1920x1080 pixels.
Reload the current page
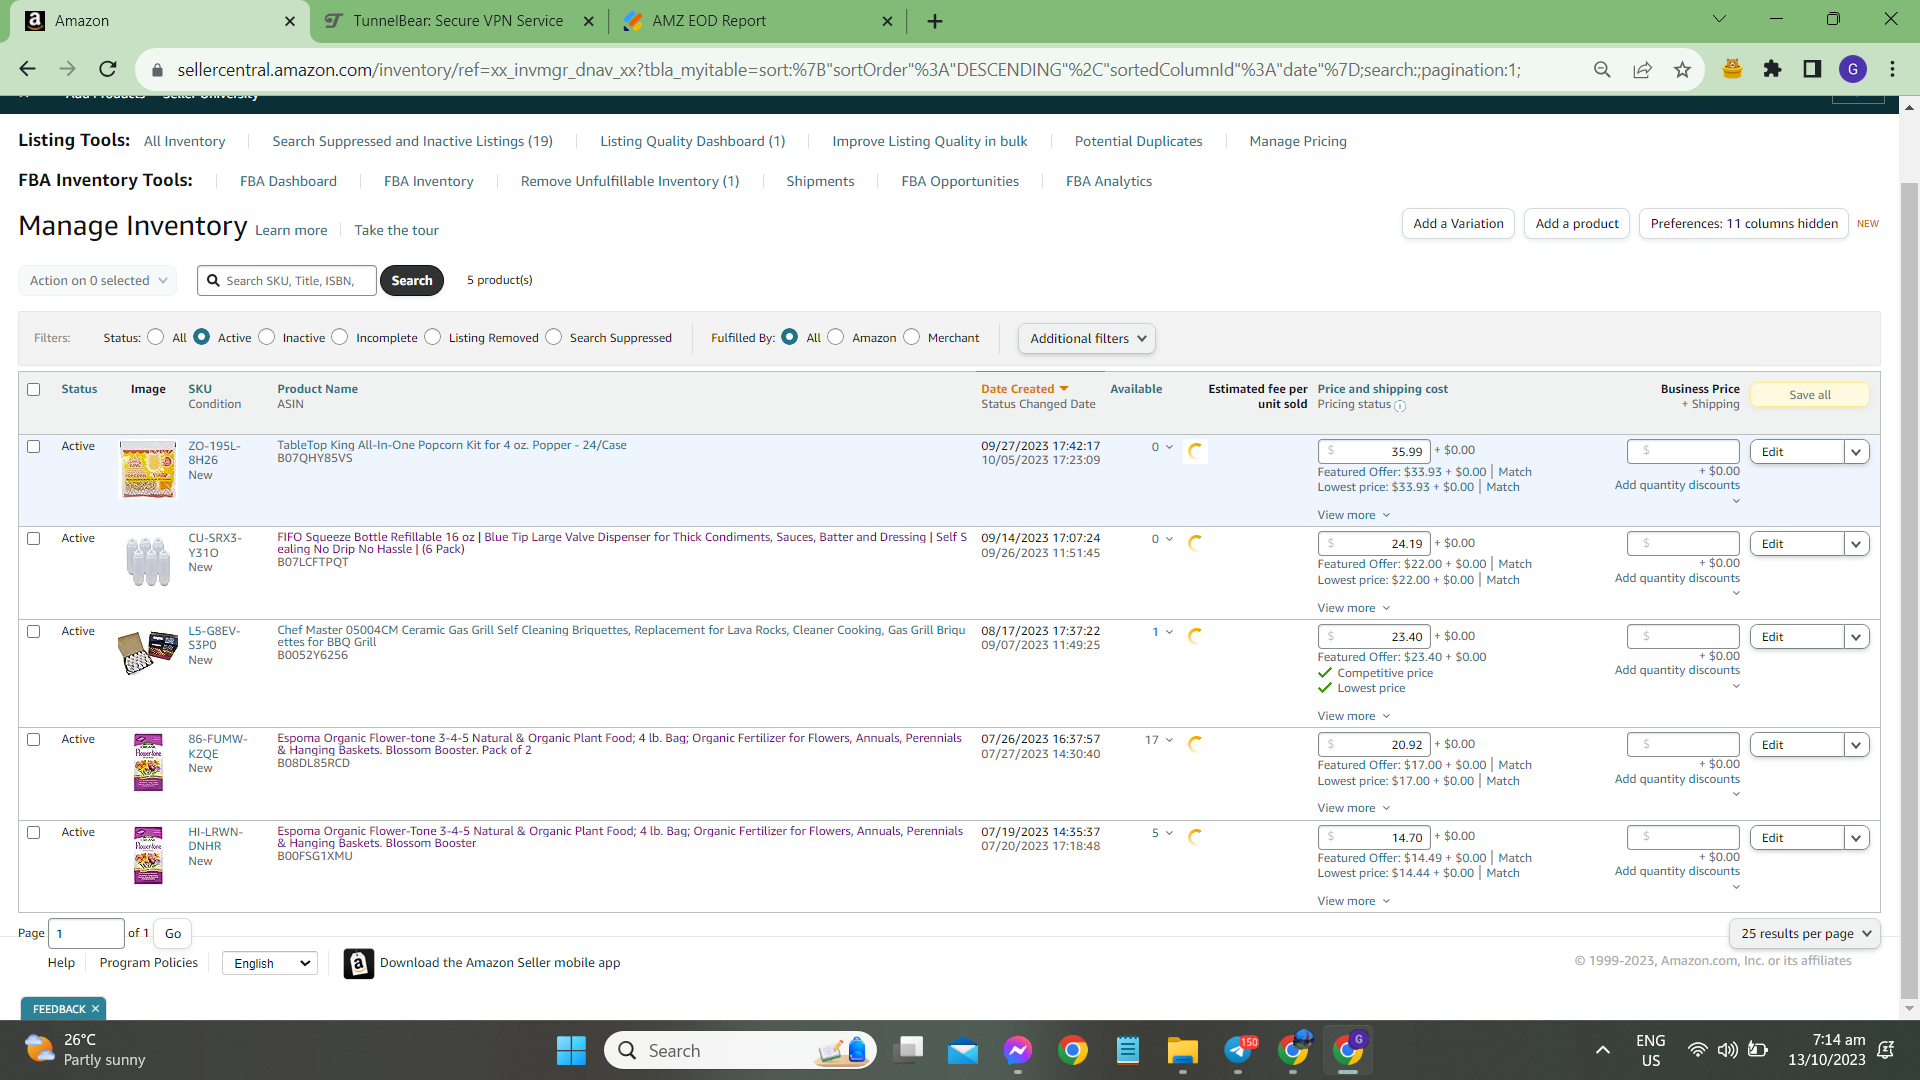pyautogui.click(x=108, y=69)
